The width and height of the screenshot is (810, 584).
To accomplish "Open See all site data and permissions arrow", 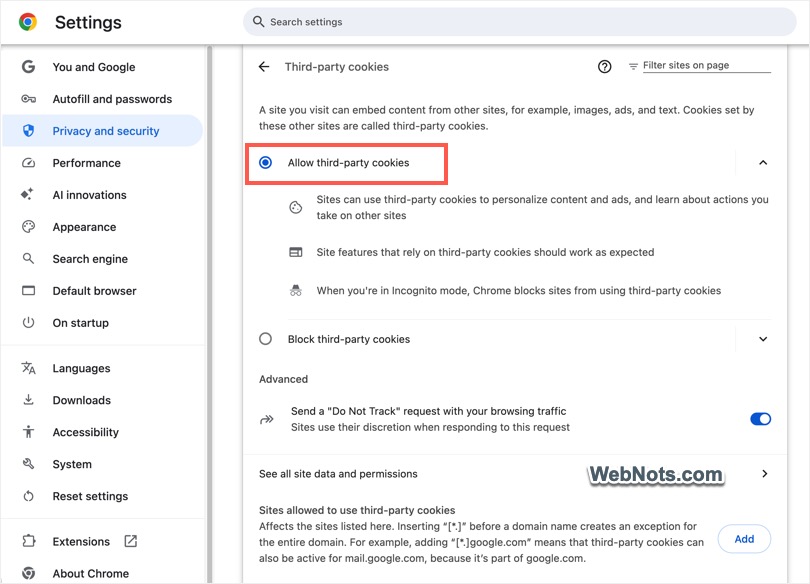I will click(x=765, y=473).
